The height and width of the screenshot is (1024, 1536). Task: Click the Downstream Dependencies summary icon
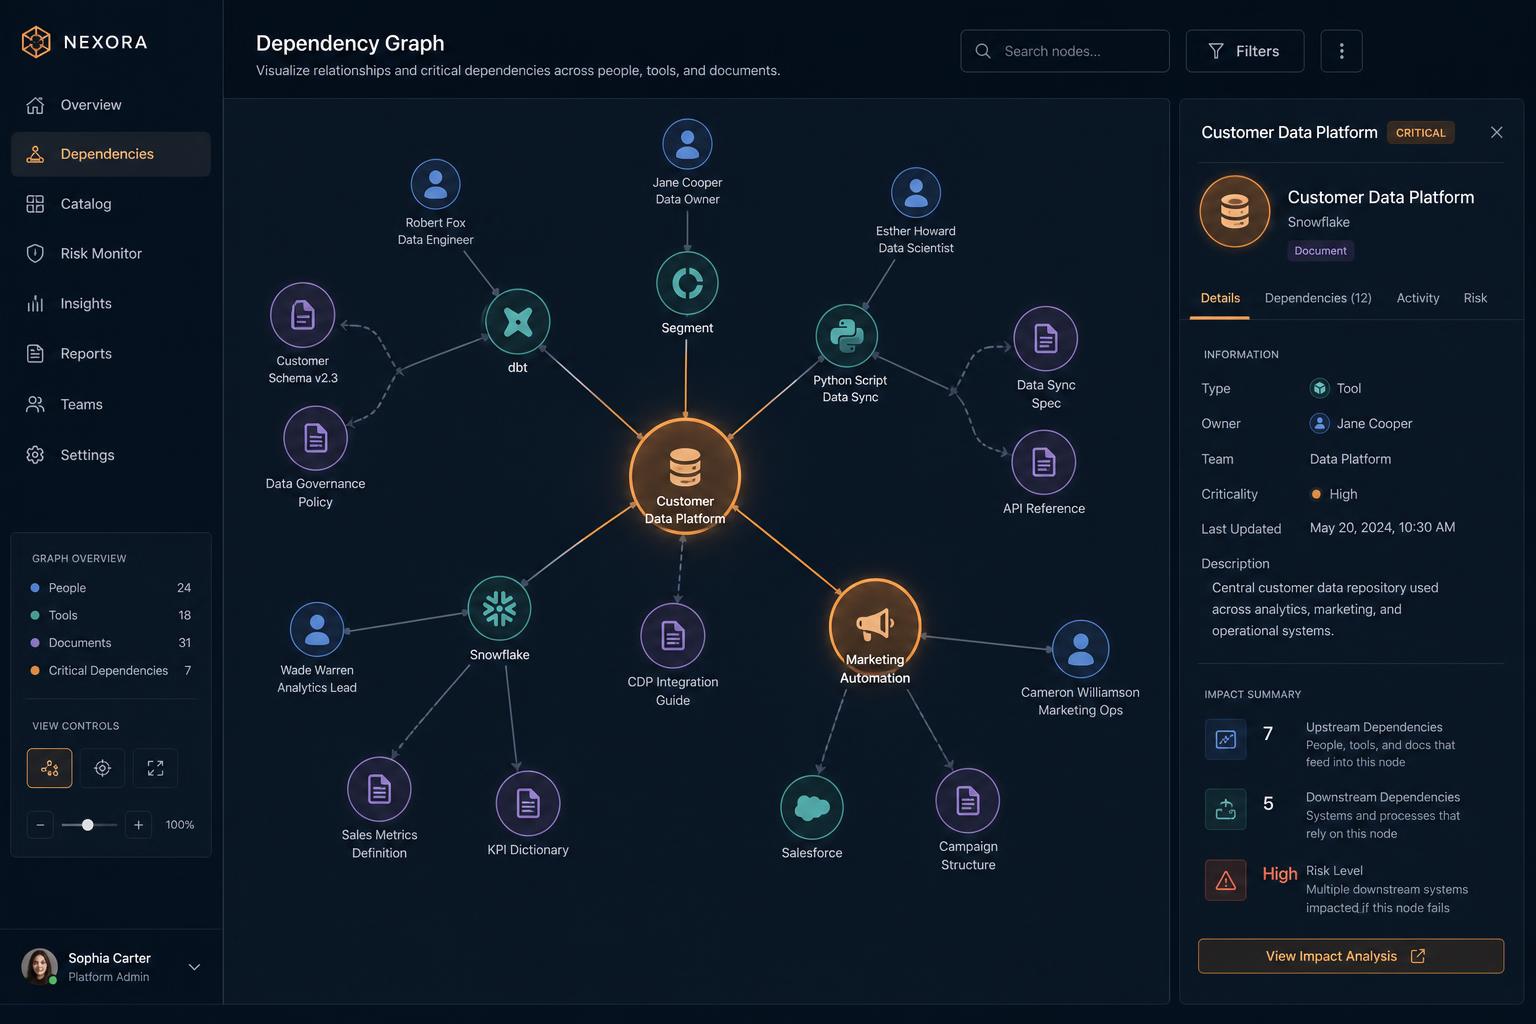pyautogui.click(x=1225, y=809)
